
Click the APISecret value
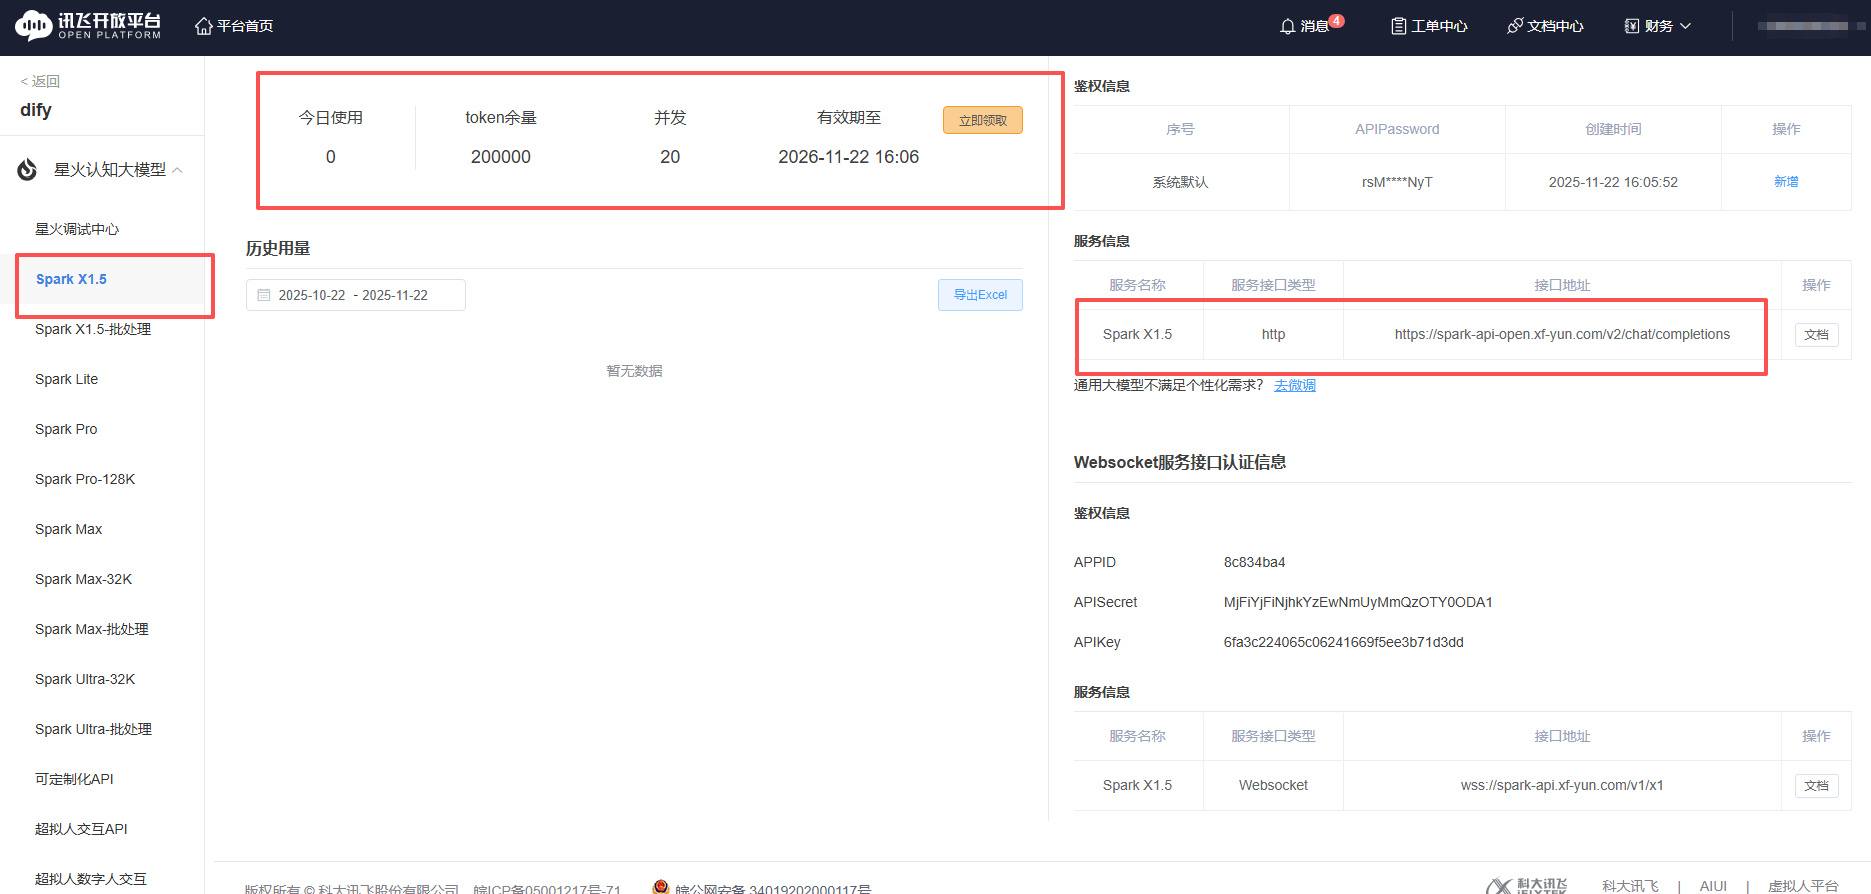pos(1358,602)
